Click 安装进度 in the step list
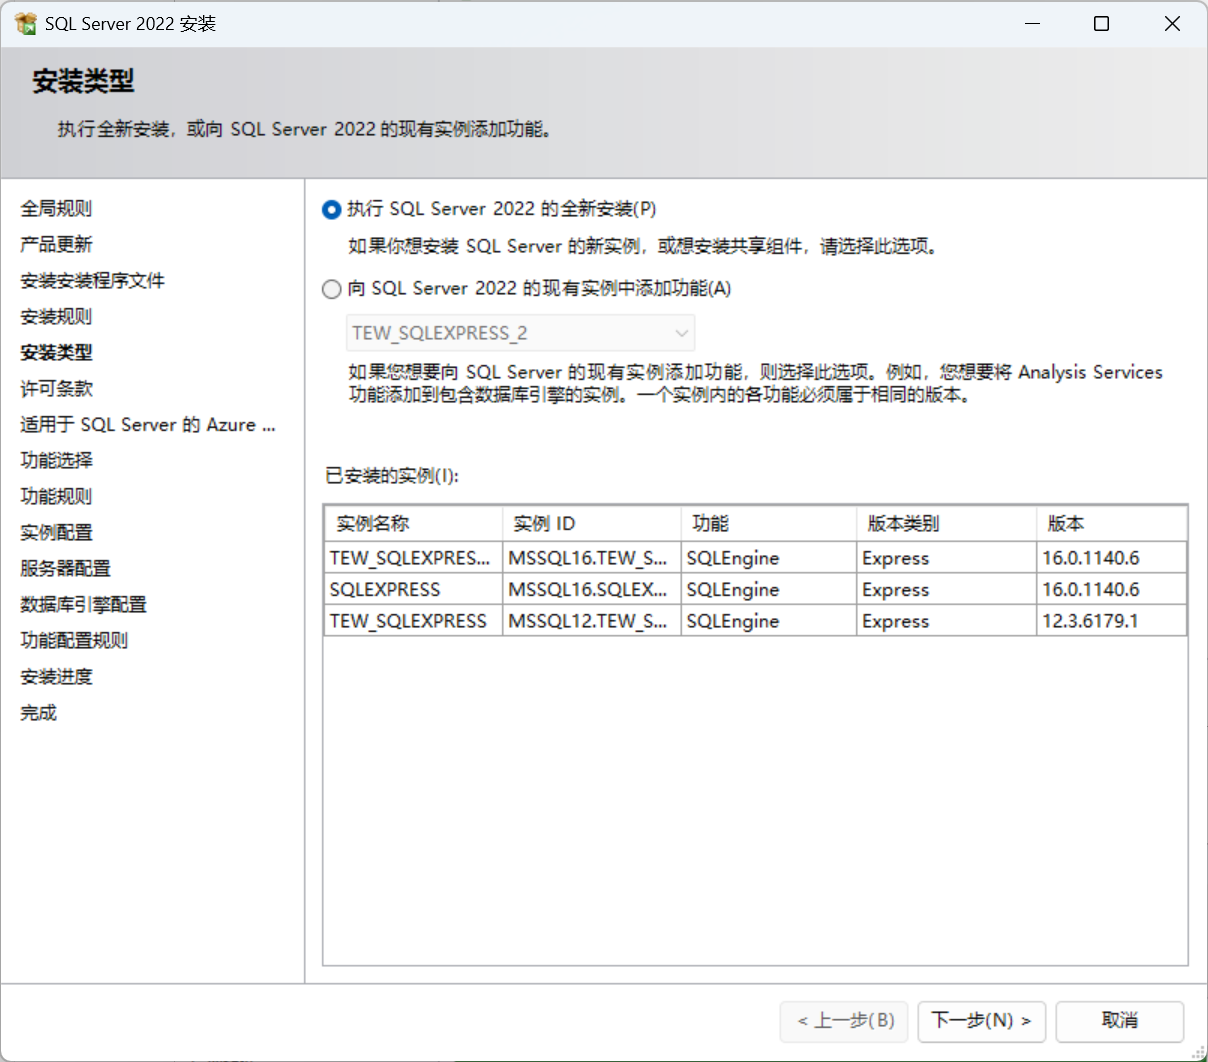Image resolution: width=1208 pixels, height=1062 pixels. 56,676
